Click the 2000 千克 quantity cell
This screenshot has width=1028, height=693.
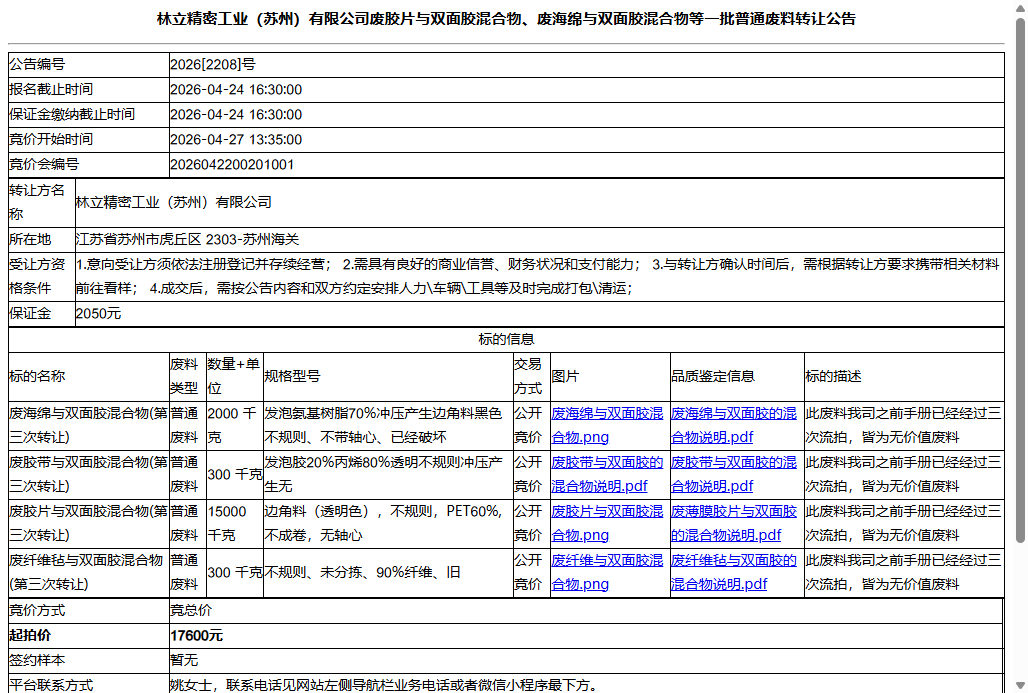point(234,426)
